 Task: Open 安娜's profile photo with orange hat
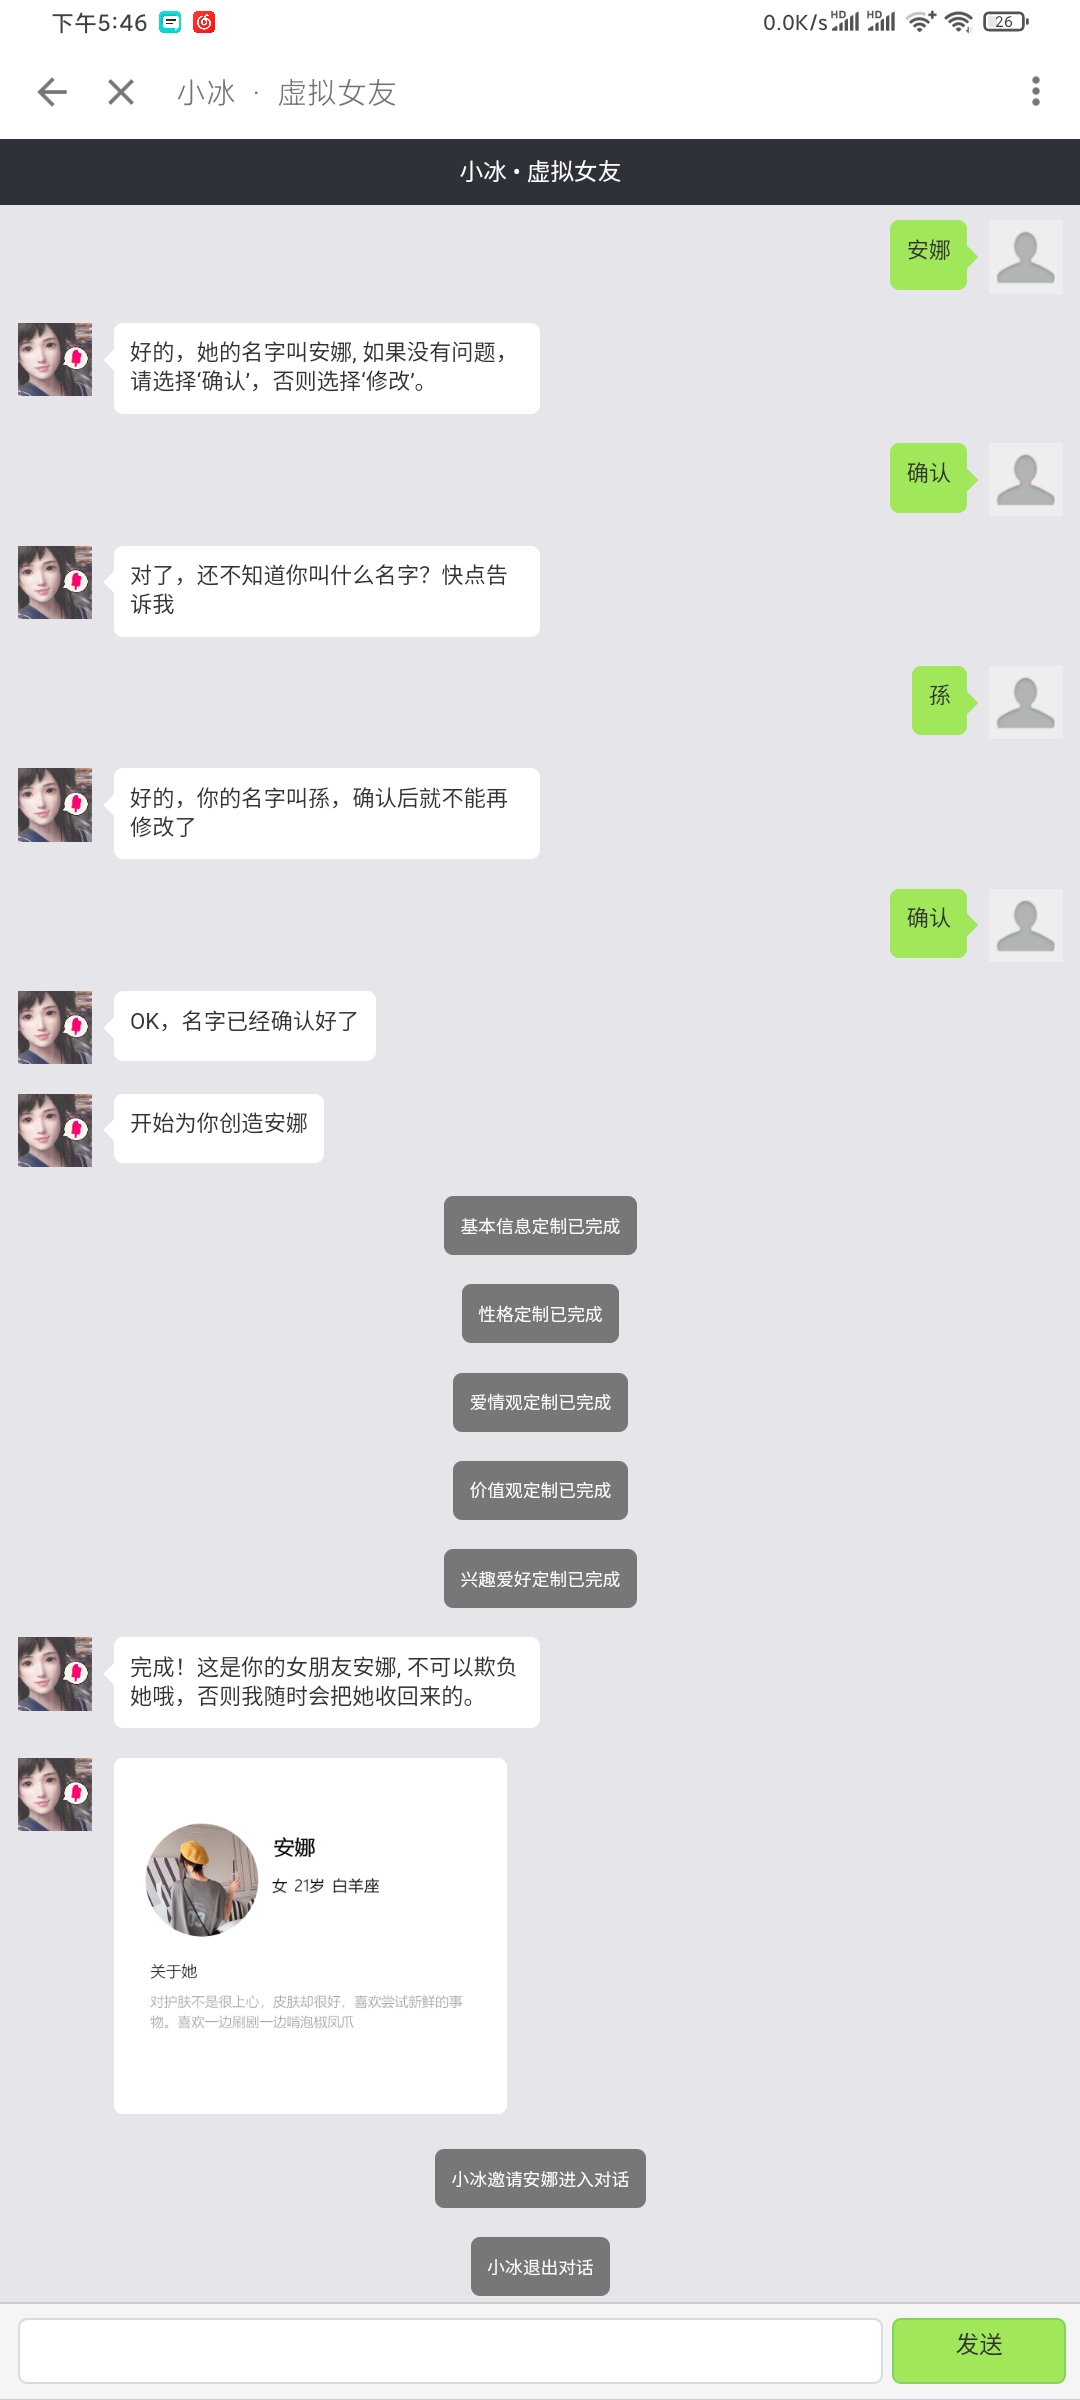click(x=202, y=1880)
